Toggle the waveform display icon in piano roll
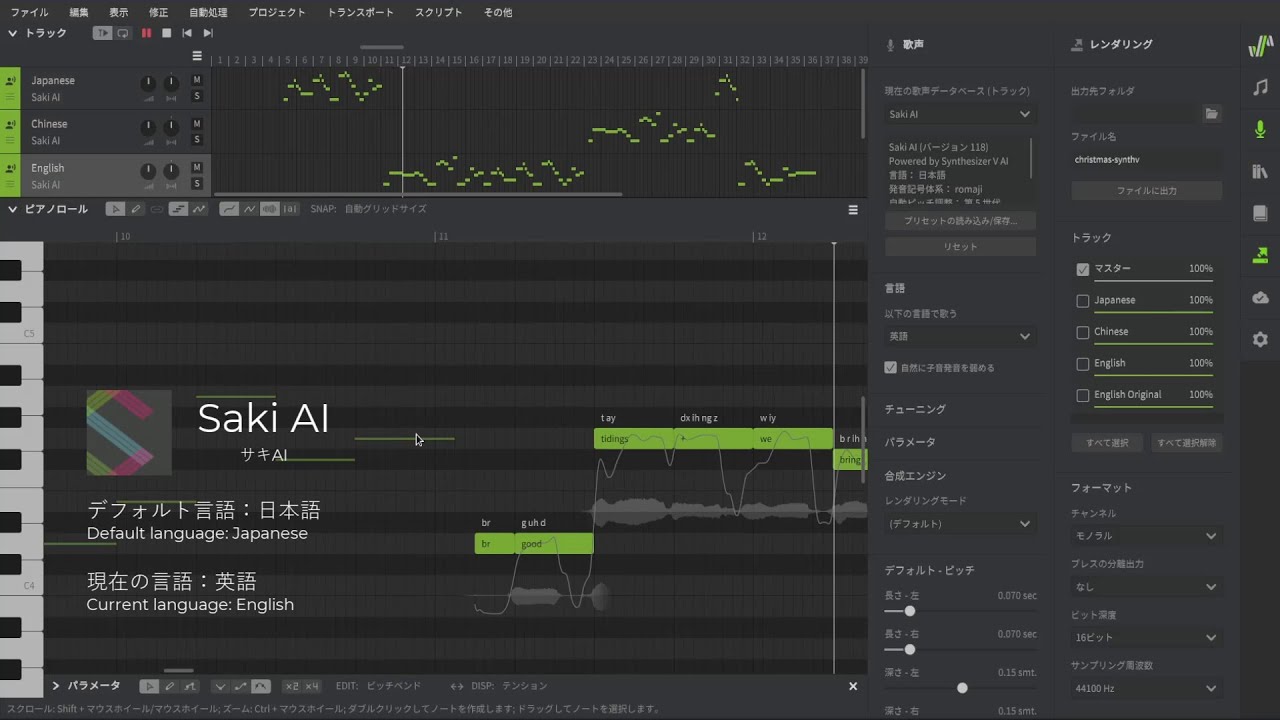Image resolution: width=1280 pixels, height=720 pixels. [x=269, y=209]
